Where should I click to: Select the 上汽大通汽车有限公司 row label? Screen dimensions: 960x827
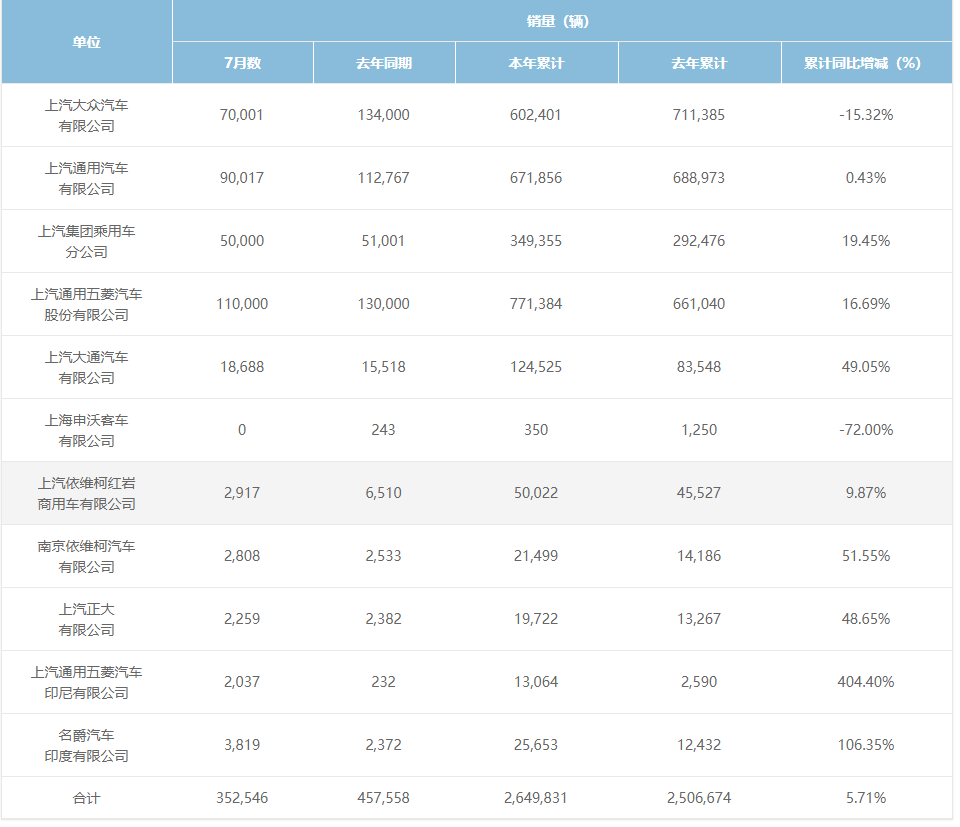coord(86,368)
